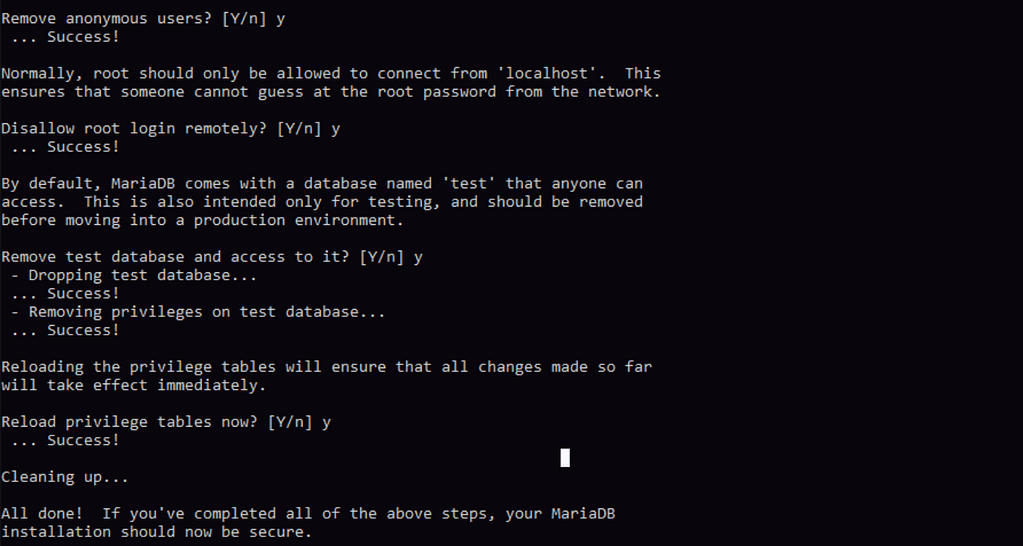
Task: Click the "Remove test database and access" prompt
Action: [x=211, y=257]
